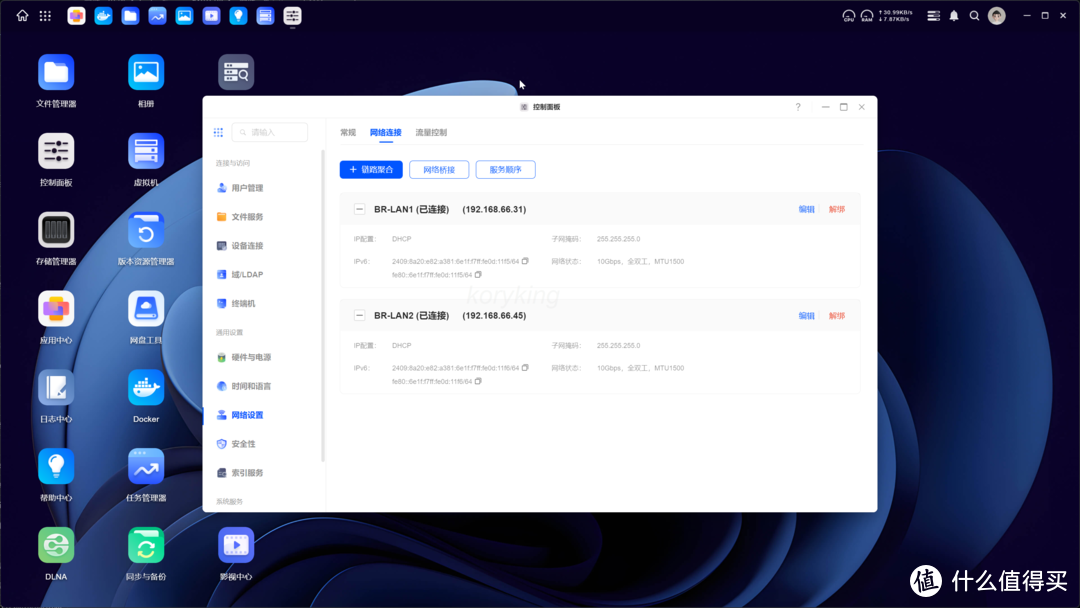Click 解绑 for BR-LAN2
Viewport: 1080px width, 608px height.
tap(835, 314)
